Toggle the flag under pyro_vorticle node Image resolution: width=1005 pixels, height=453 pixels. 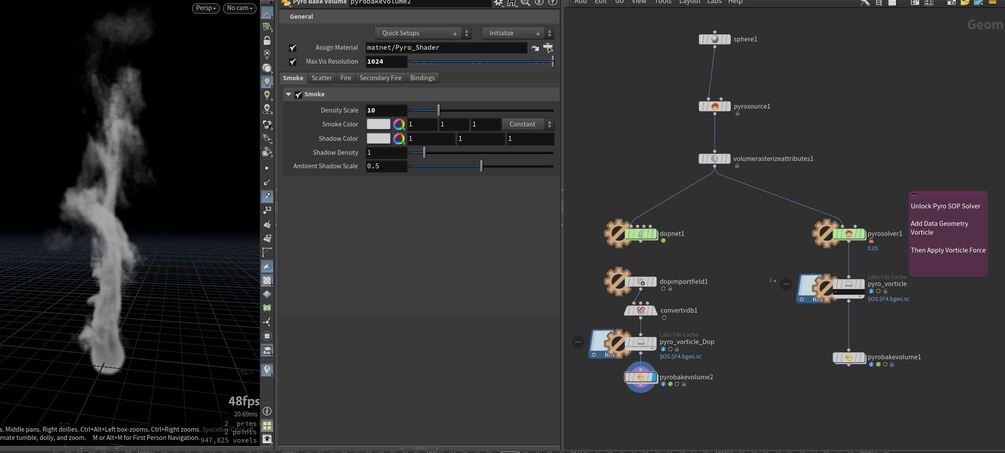coord(878,292)
